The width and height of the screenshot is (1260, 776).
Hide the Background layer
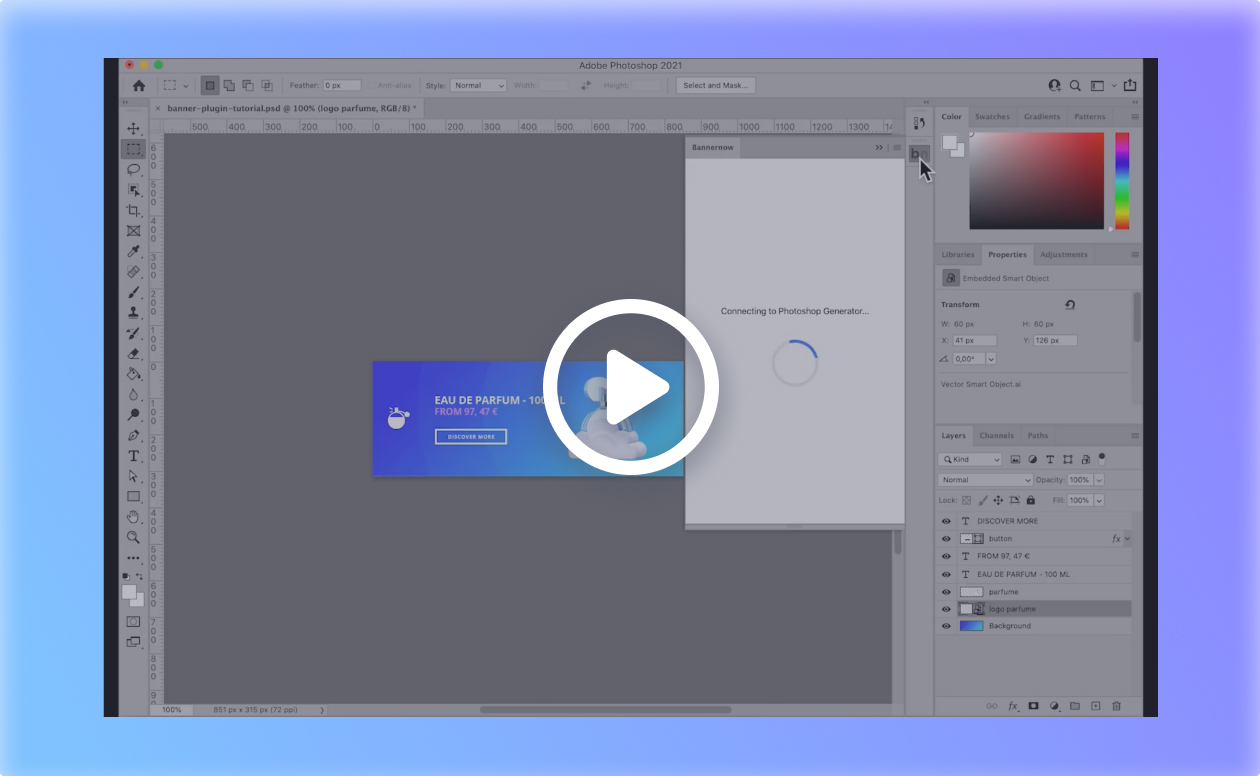point(946,626)
